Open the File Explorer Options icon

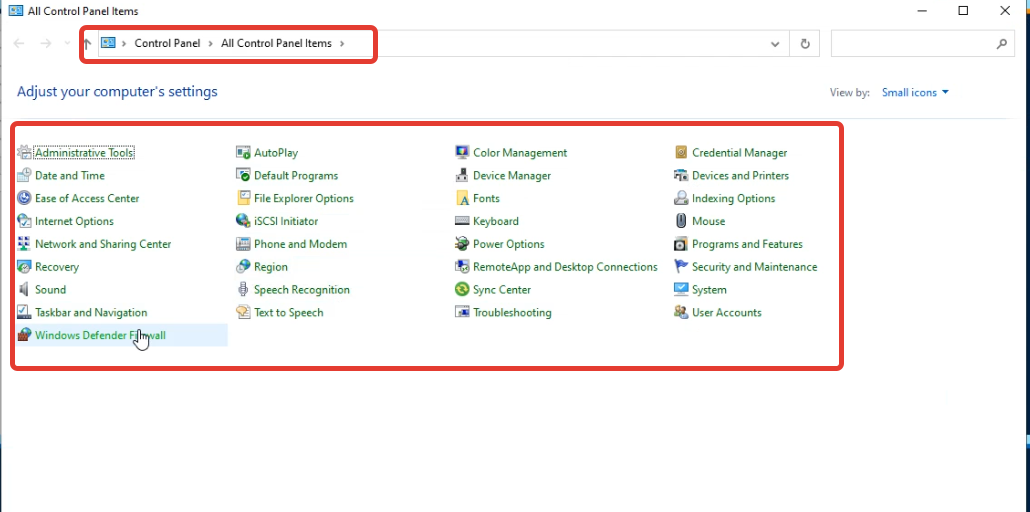(x=243, y=198)
